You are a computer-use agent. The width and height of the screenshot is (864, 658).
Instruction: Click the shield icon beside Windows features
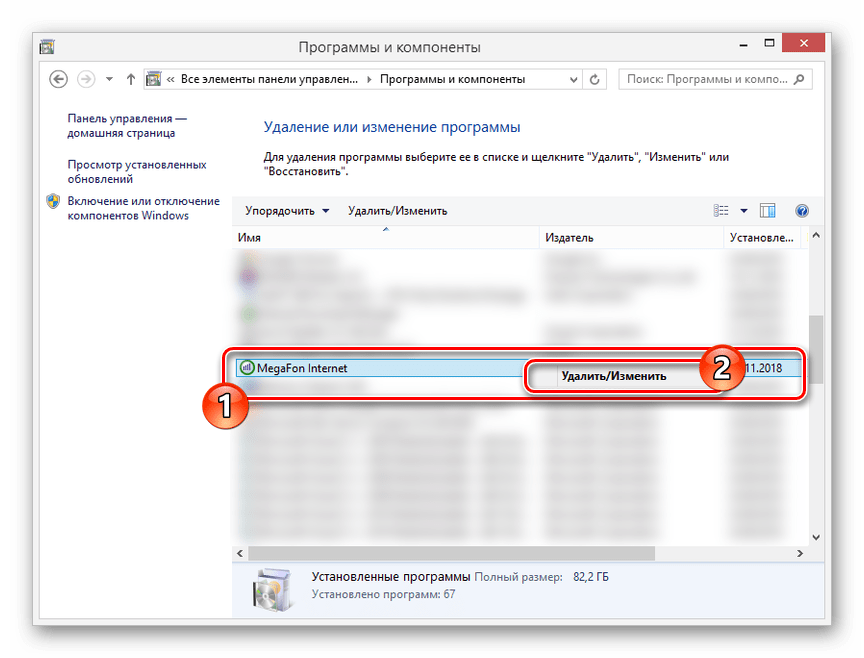[53, 201]
